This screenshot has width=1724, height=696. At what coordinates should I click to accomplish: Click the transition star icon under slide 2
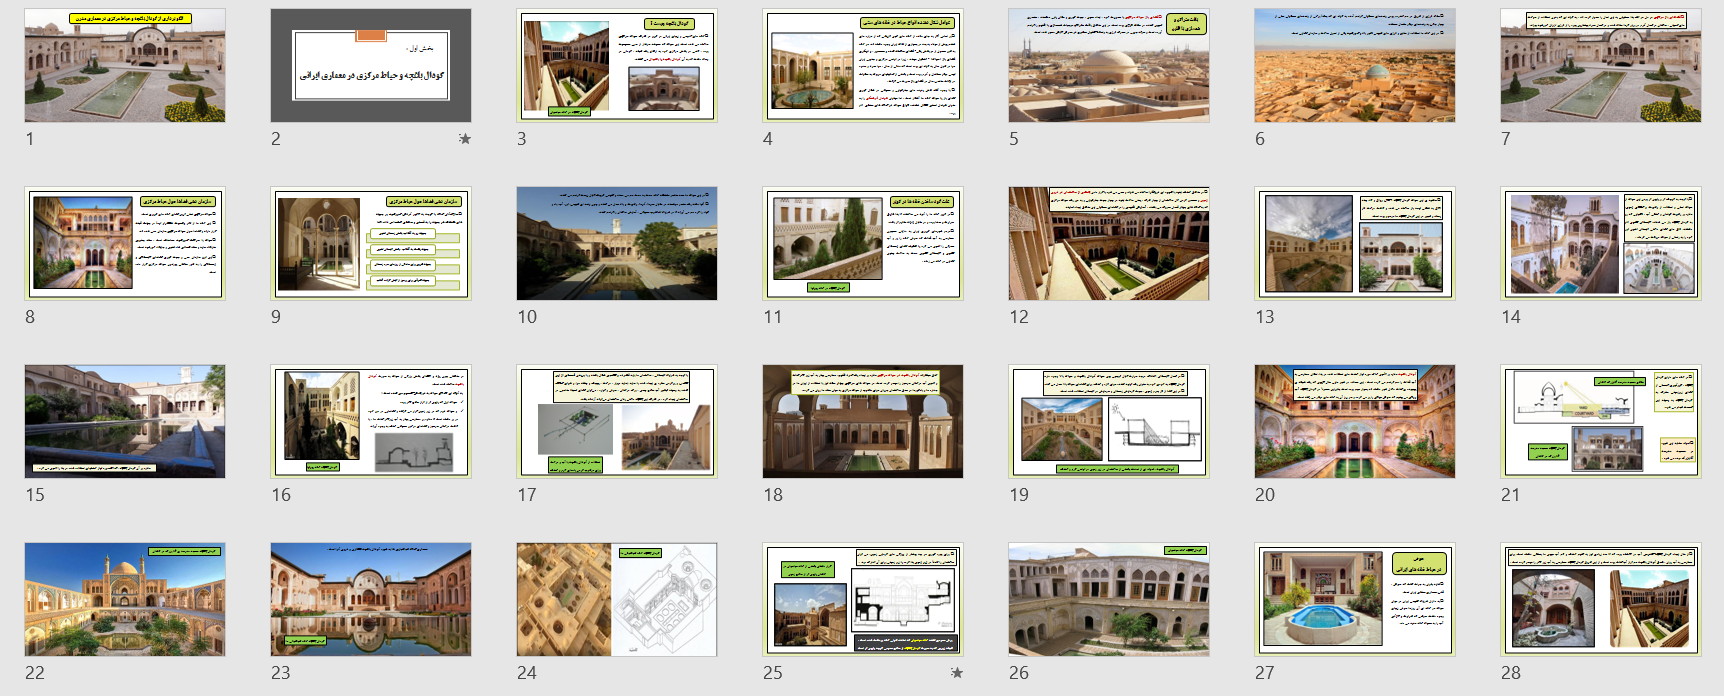coord(464,139)
